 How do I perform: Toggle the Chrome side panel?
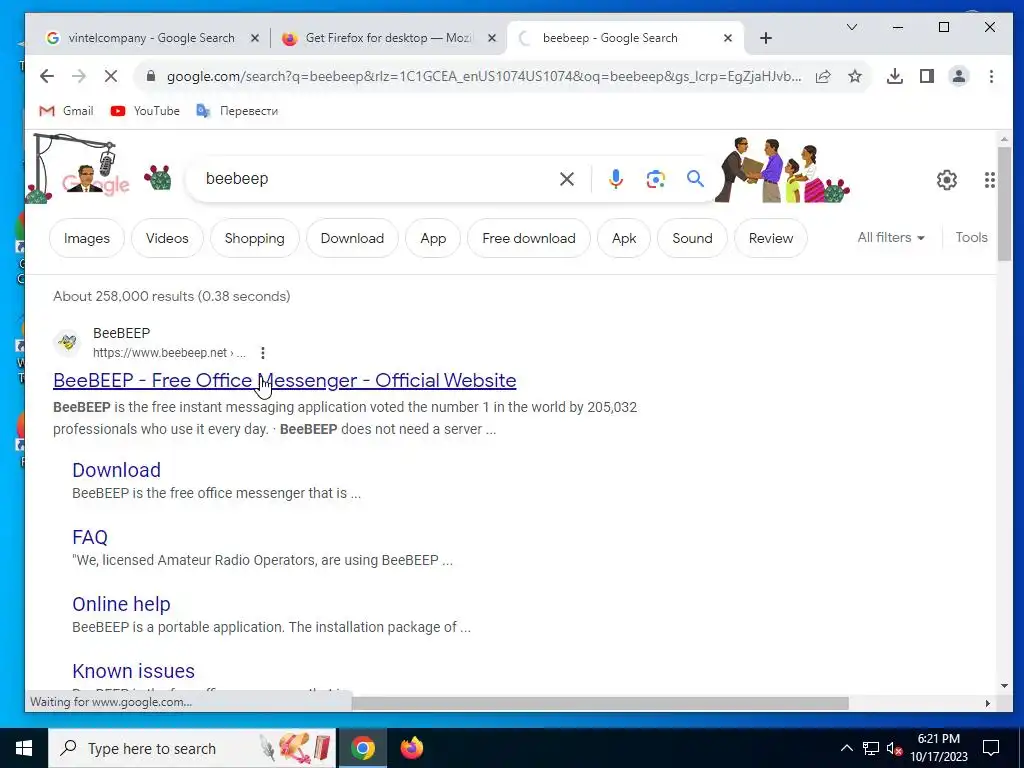click(927, 76)
